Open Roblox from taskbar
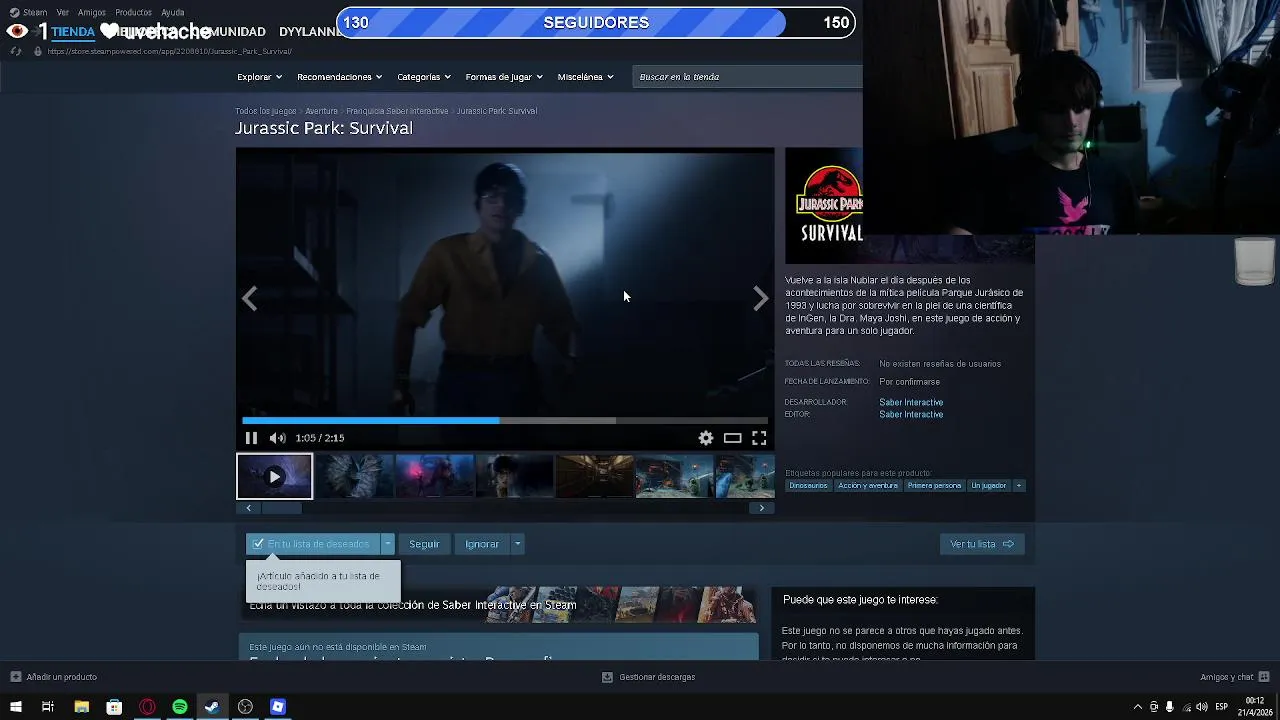The width and height of the screenshot is (1280, 720). (278, 707)
